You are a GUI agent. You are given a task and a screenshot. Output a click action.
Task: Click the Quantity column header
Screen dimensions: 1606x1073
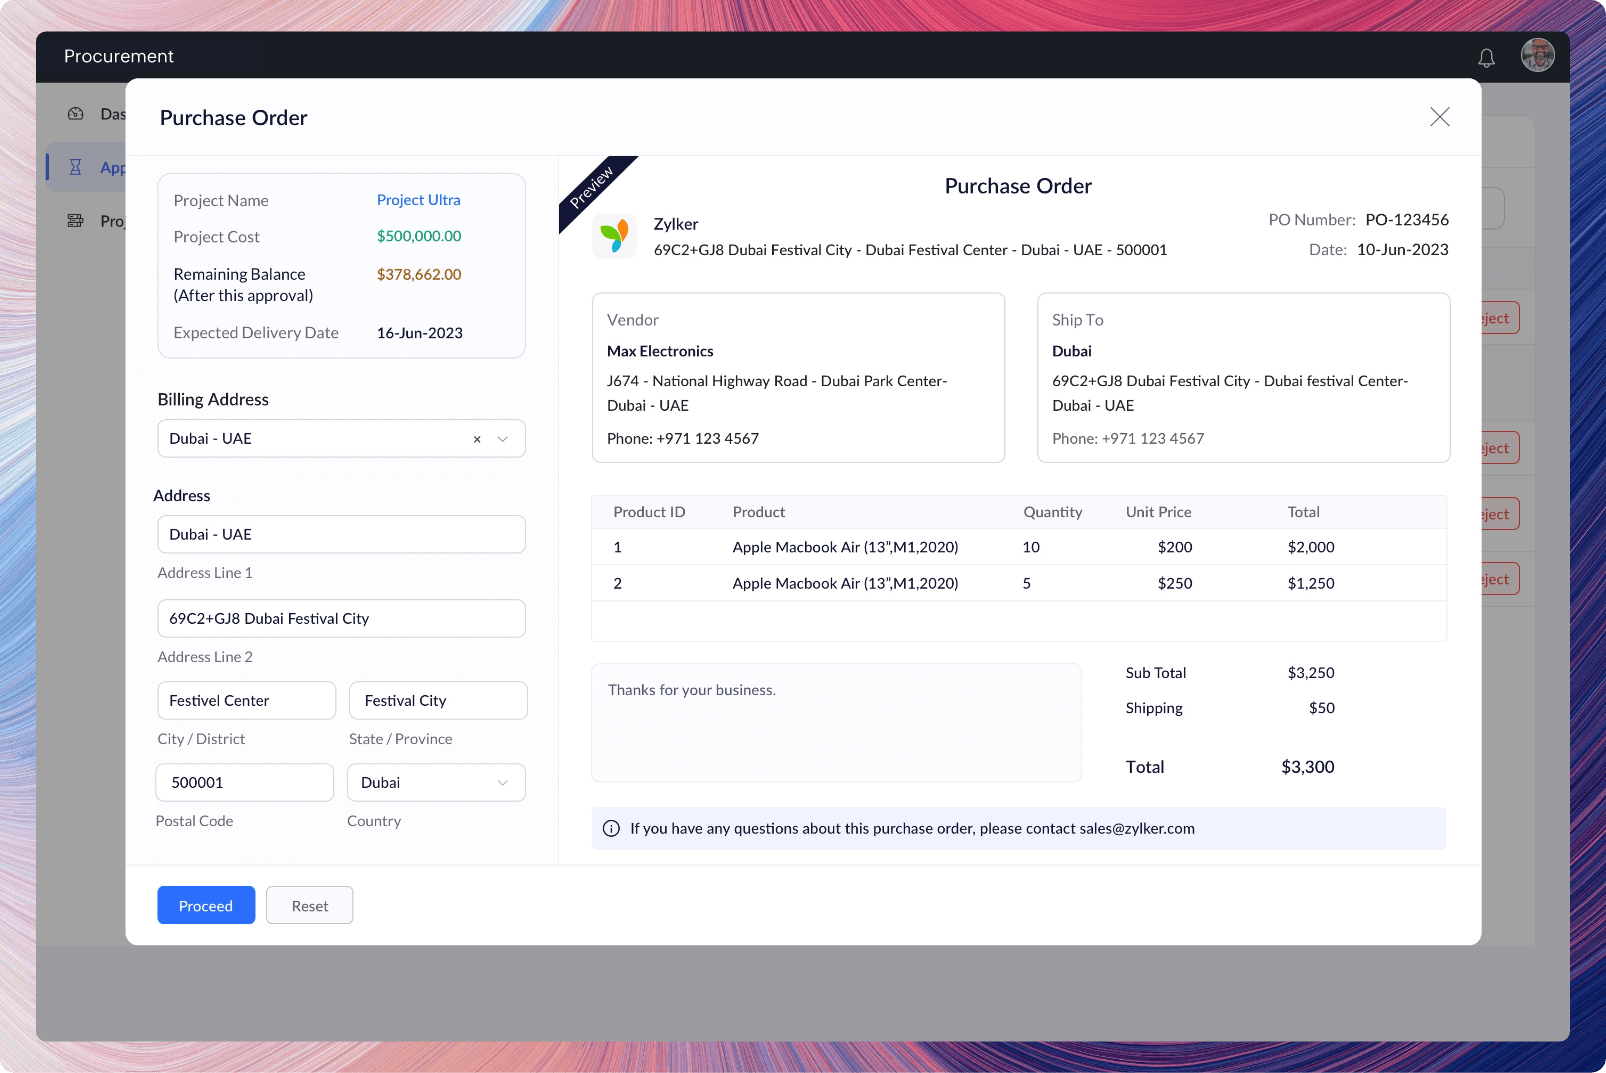coord(1052,512)
